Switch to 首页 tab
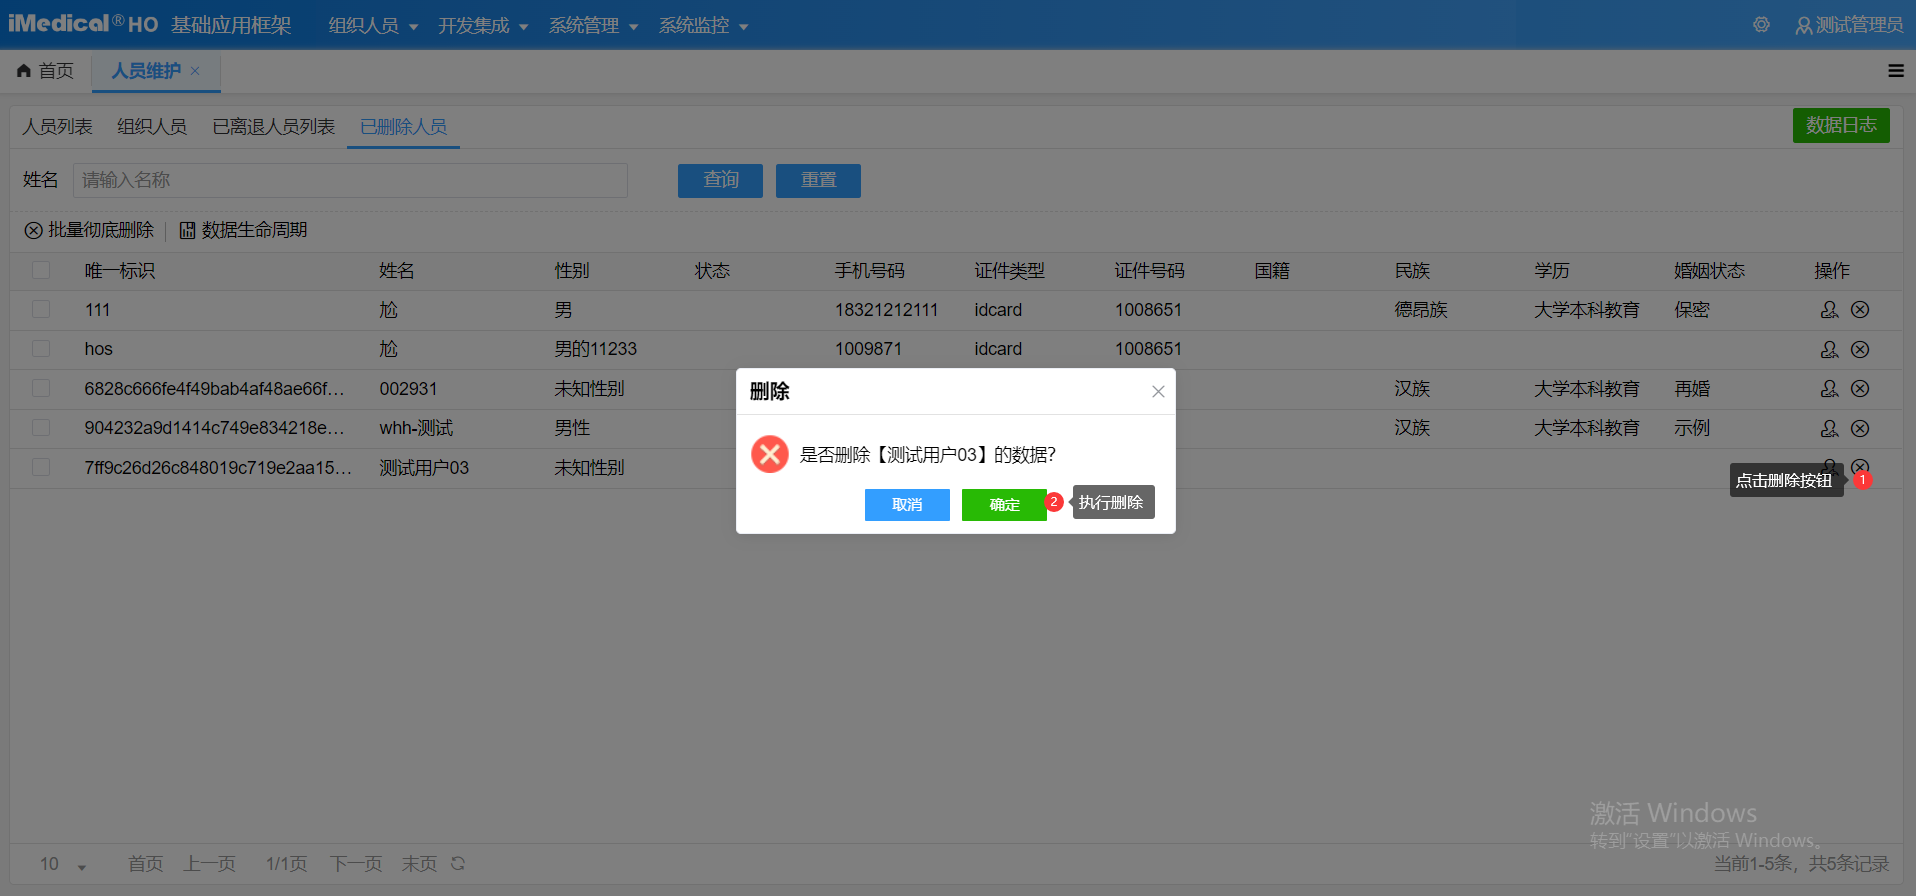This screenshot has width=1916, height=896. (45, 71)
